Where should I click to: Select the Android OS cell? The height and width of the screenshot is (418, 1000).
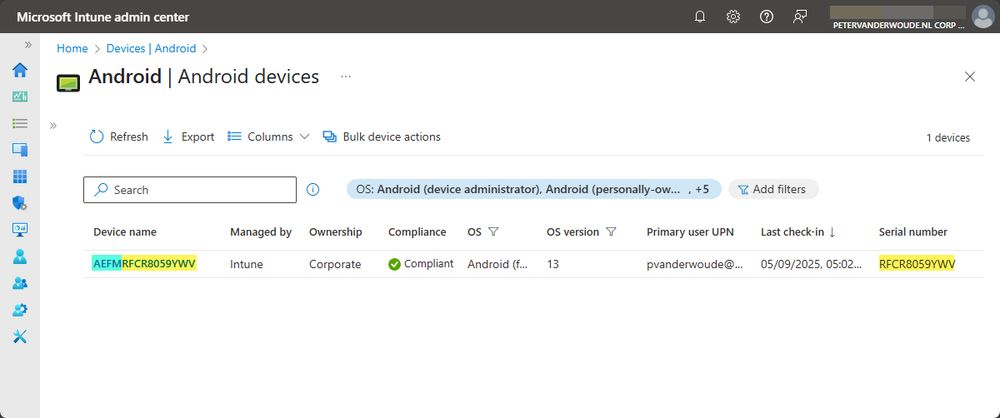[x=497, y=264]
